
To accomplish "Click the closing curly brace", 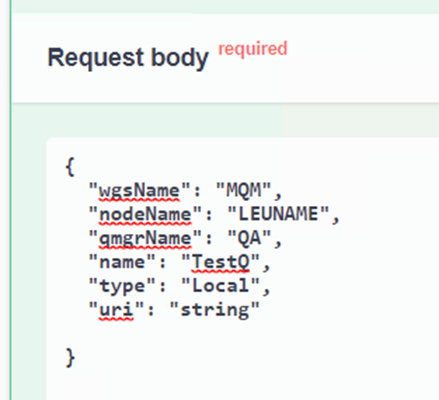I will click(x=70, y=358).
